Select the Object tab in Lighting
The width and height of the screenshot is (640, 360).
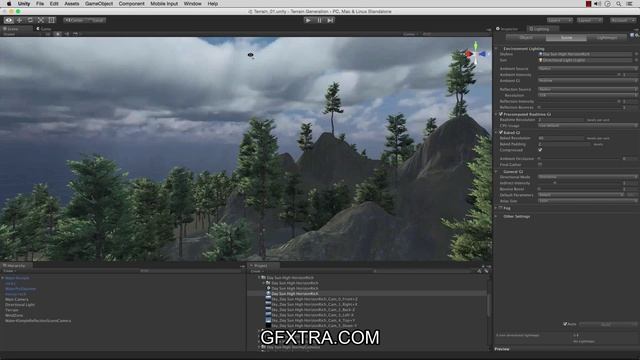[x=526, y=38]
